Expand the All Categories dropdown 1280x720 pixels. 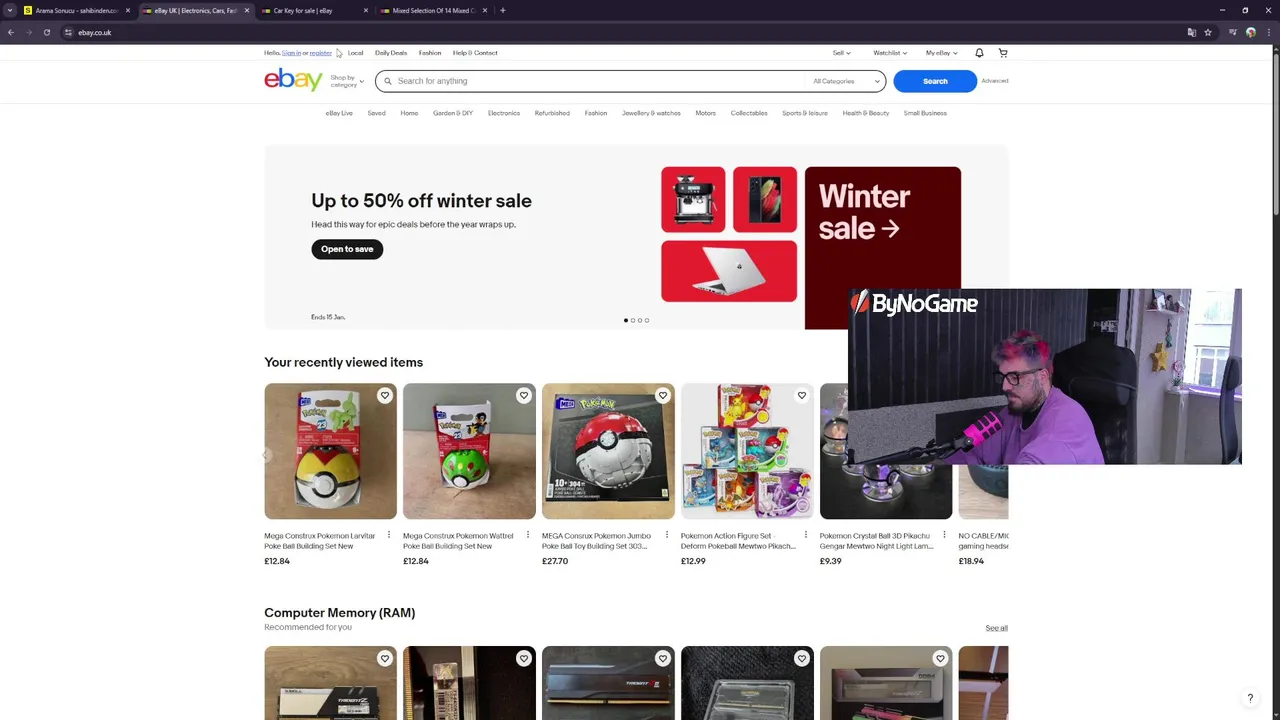(846, 81)
